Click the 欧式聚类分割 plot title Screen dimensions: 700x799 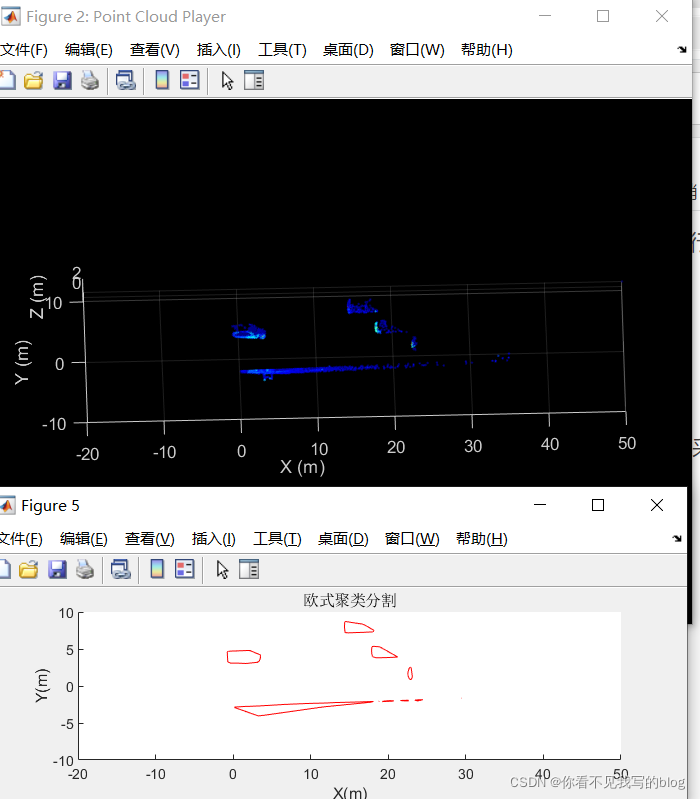coord(349,600)
